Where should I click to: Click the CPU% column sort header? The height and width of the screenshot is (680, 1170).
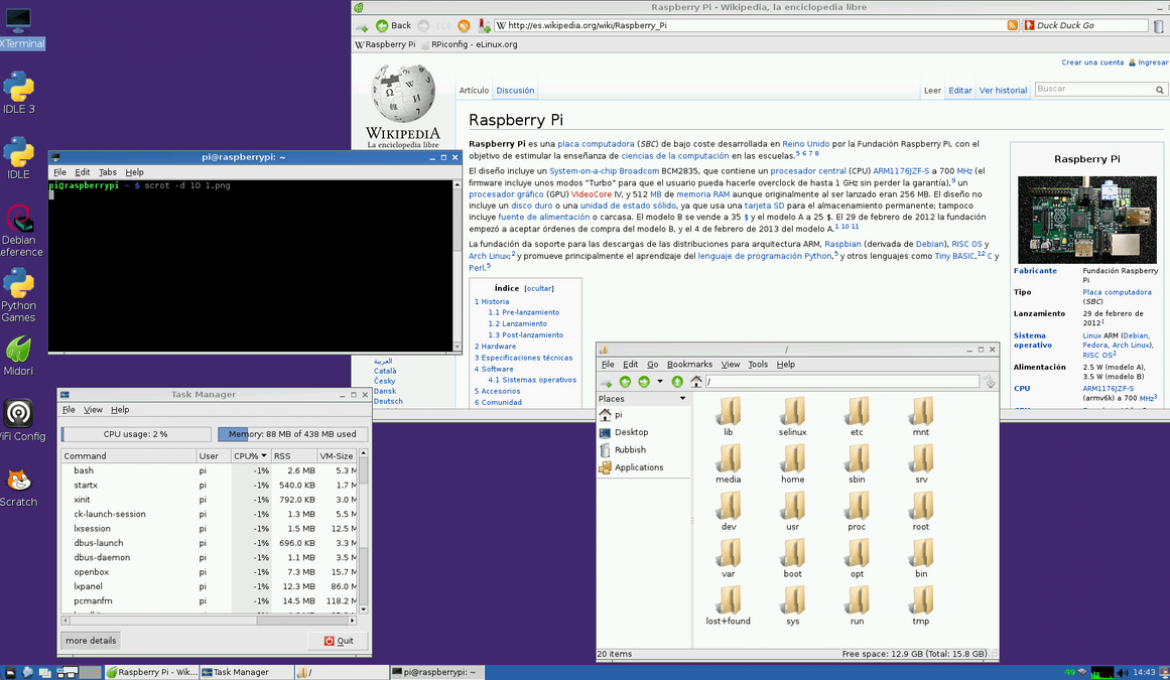(250, 455)
